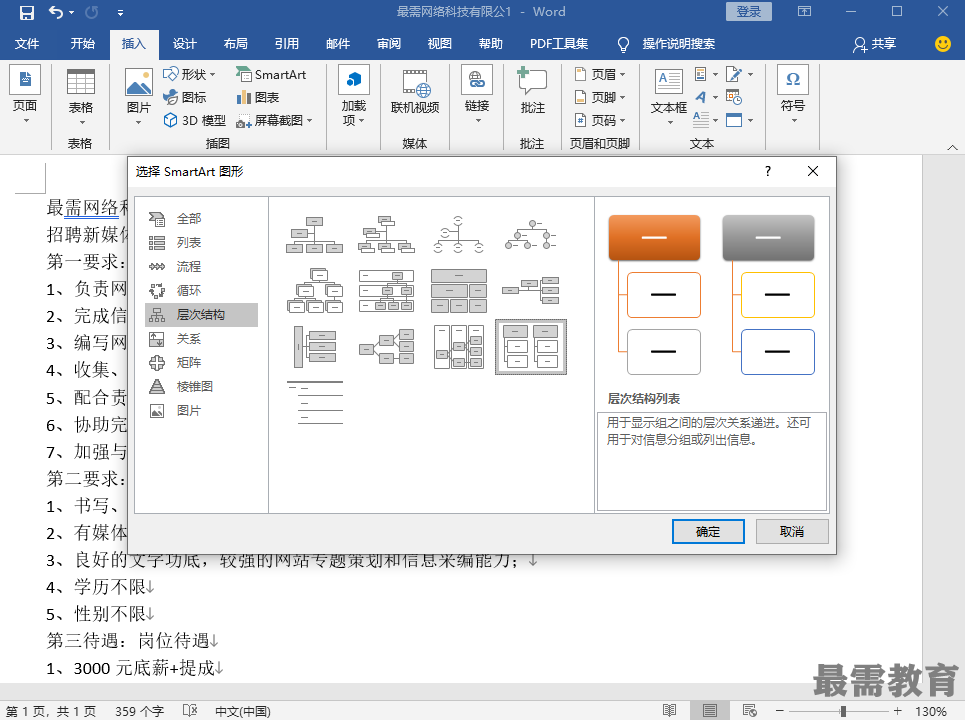This screenshot has width=965, height=720.
Task: Close the 选择 SmartArt 图形 dialog
Action: tap(813, 171)
